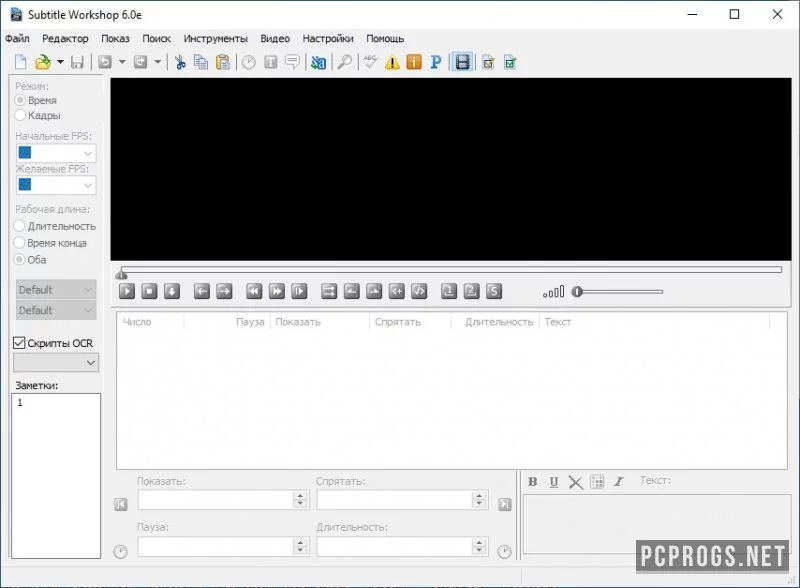Screen dimensions: 800x588
Task: Click the clock timing icon in toolbar
Action: 248,62
